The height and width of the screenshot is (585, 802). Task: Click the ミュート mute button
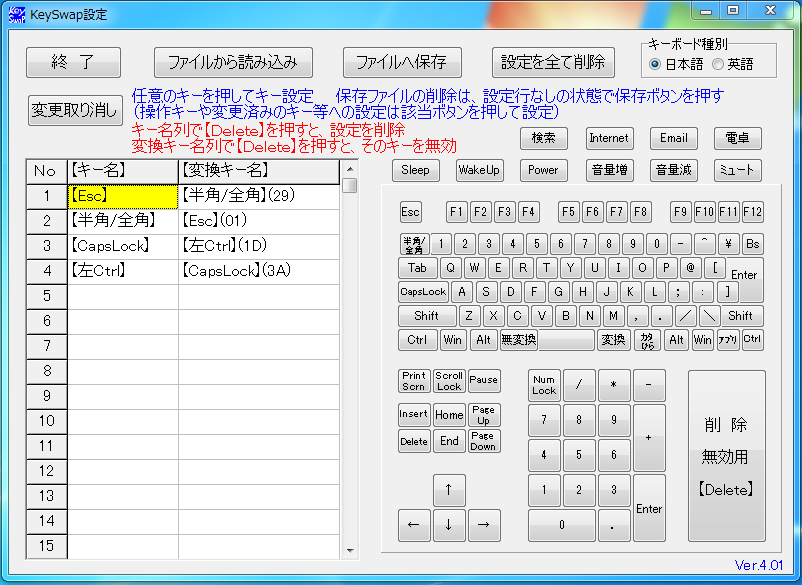point(738,170)
